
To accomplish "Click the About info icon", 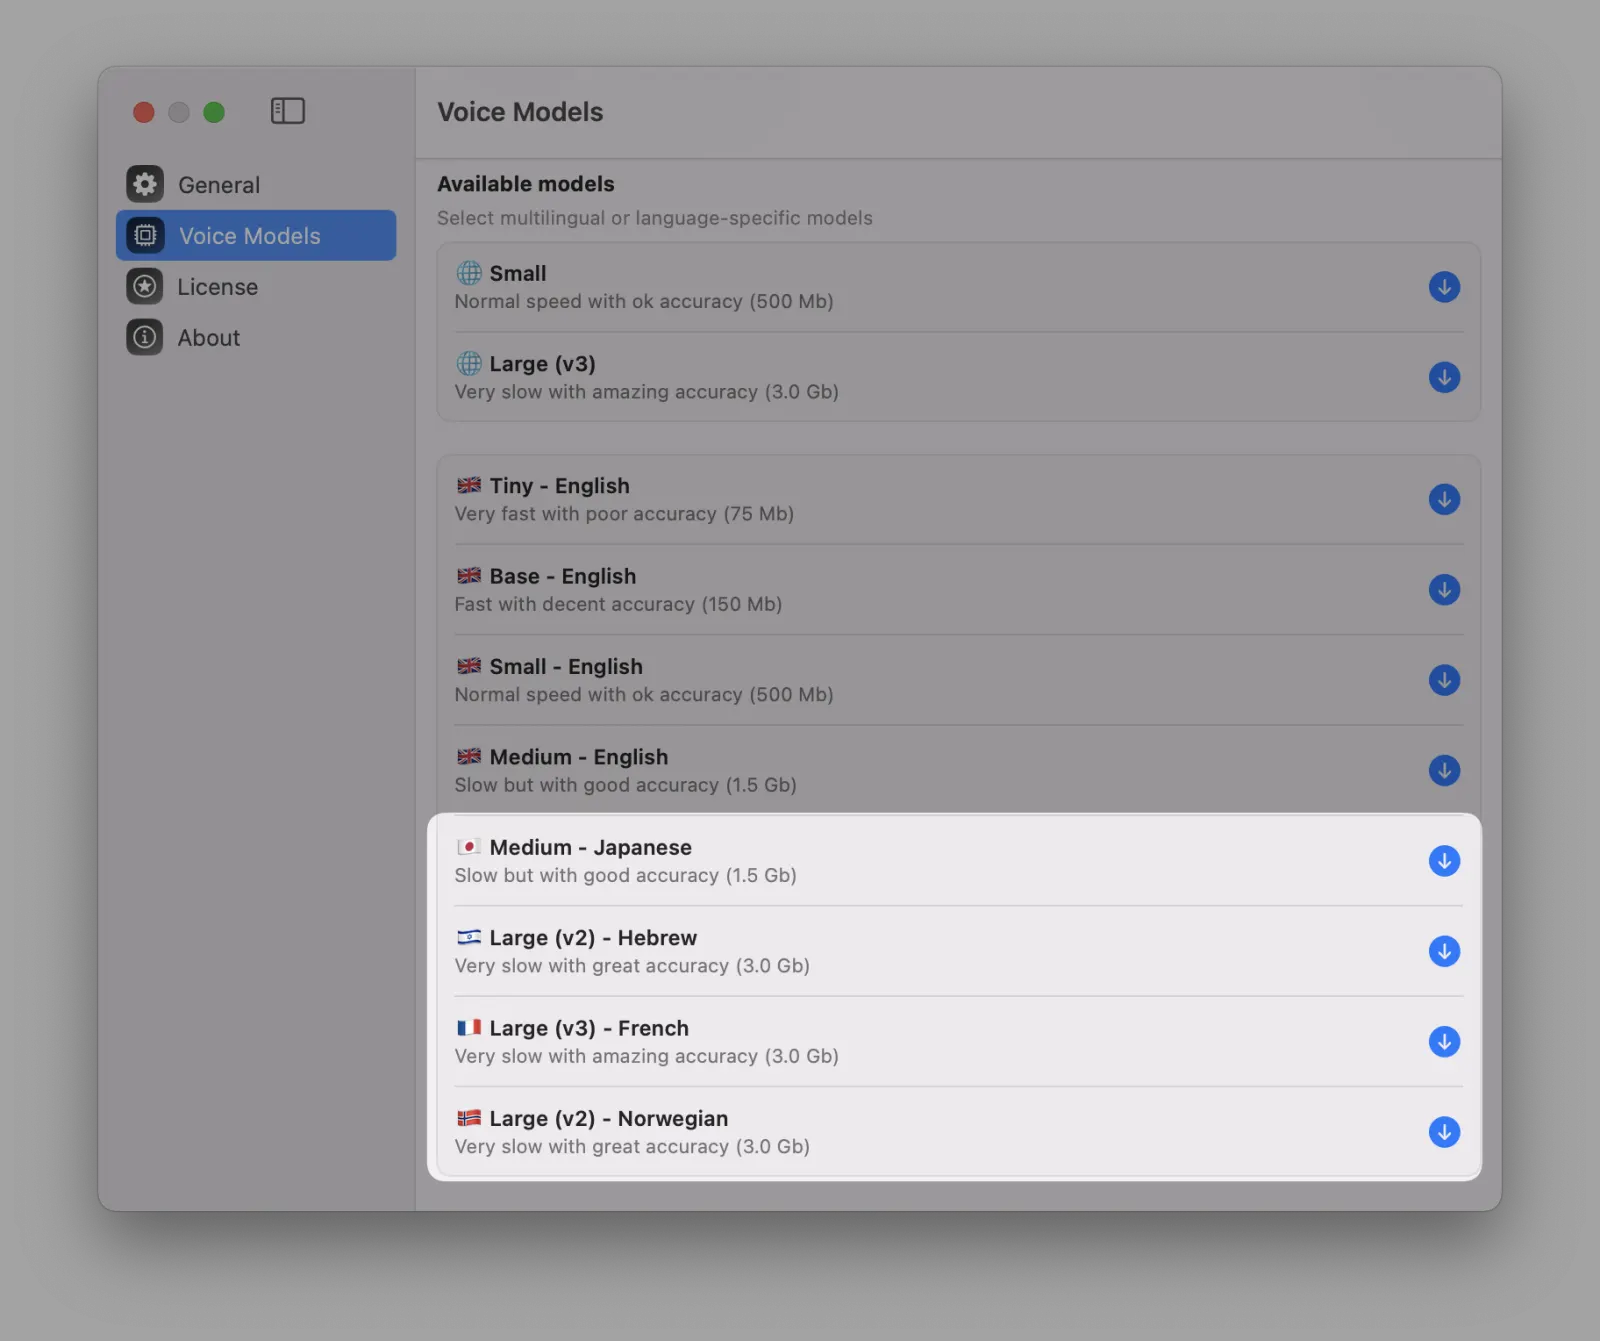I will coord(145,337).
